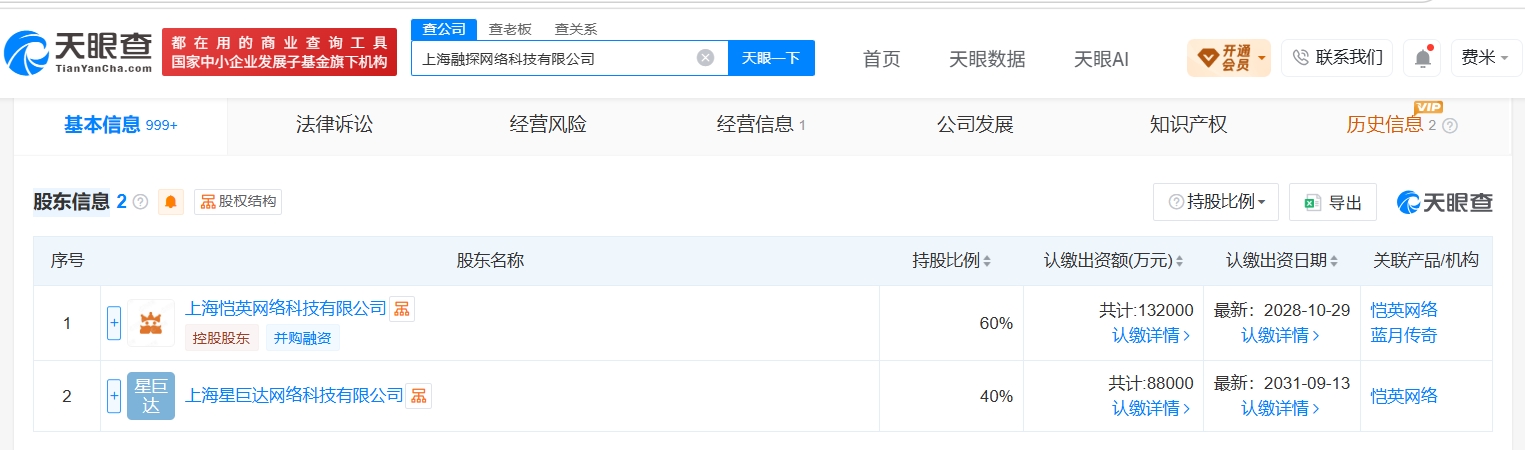Select the 知识产权 tab
The image size is (1525, 450).
(1188, 125)
